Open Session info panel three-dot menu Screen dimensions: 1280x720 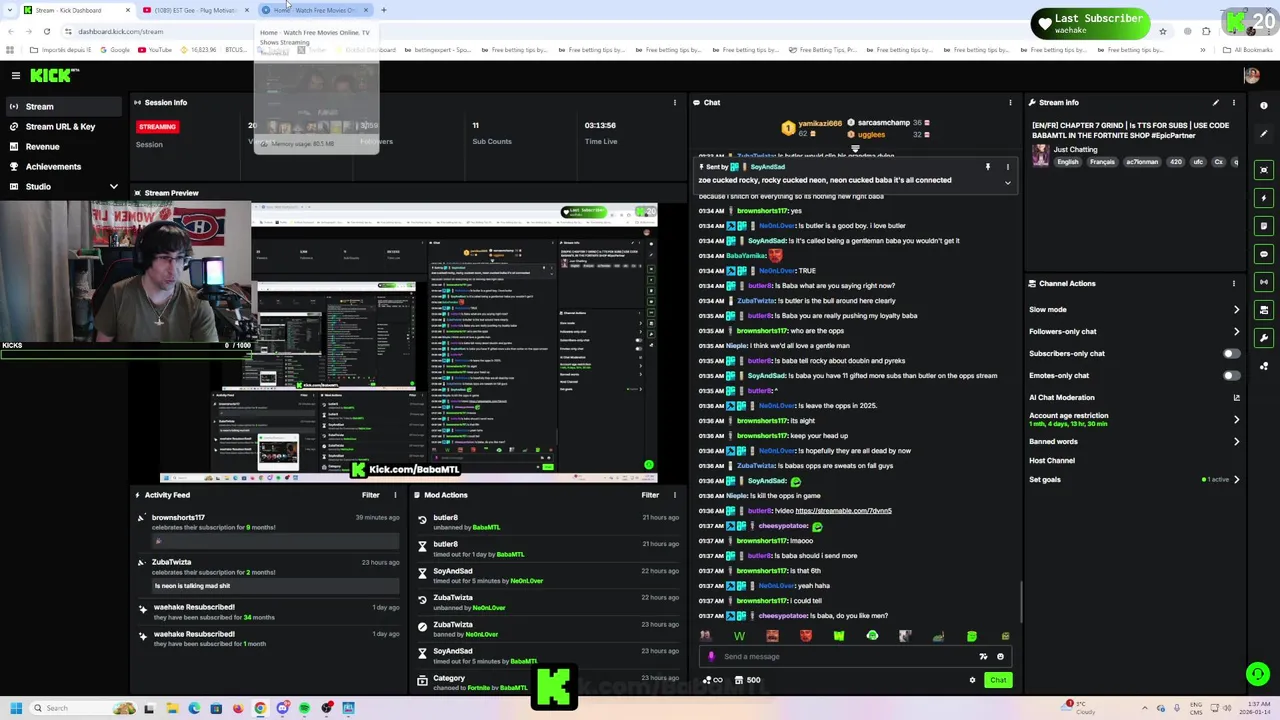coord(675,103)
